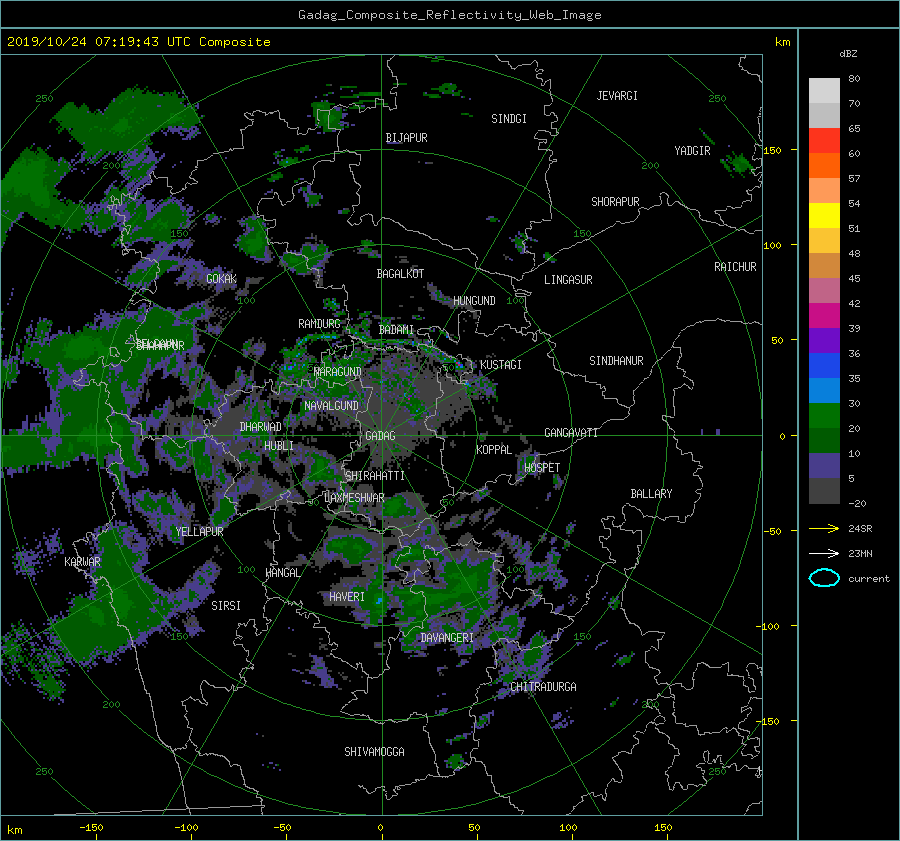This screenshot has height=841, width=900.
Task: Click the BADAMI city label
Action: pyautogui.click(x=396, y=330)
